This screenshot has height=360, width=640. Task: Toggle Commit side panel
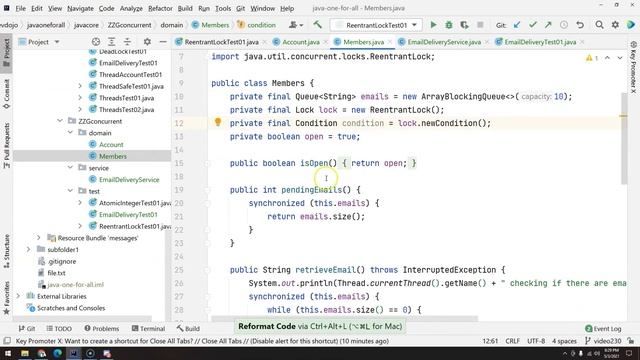[7, 94]
